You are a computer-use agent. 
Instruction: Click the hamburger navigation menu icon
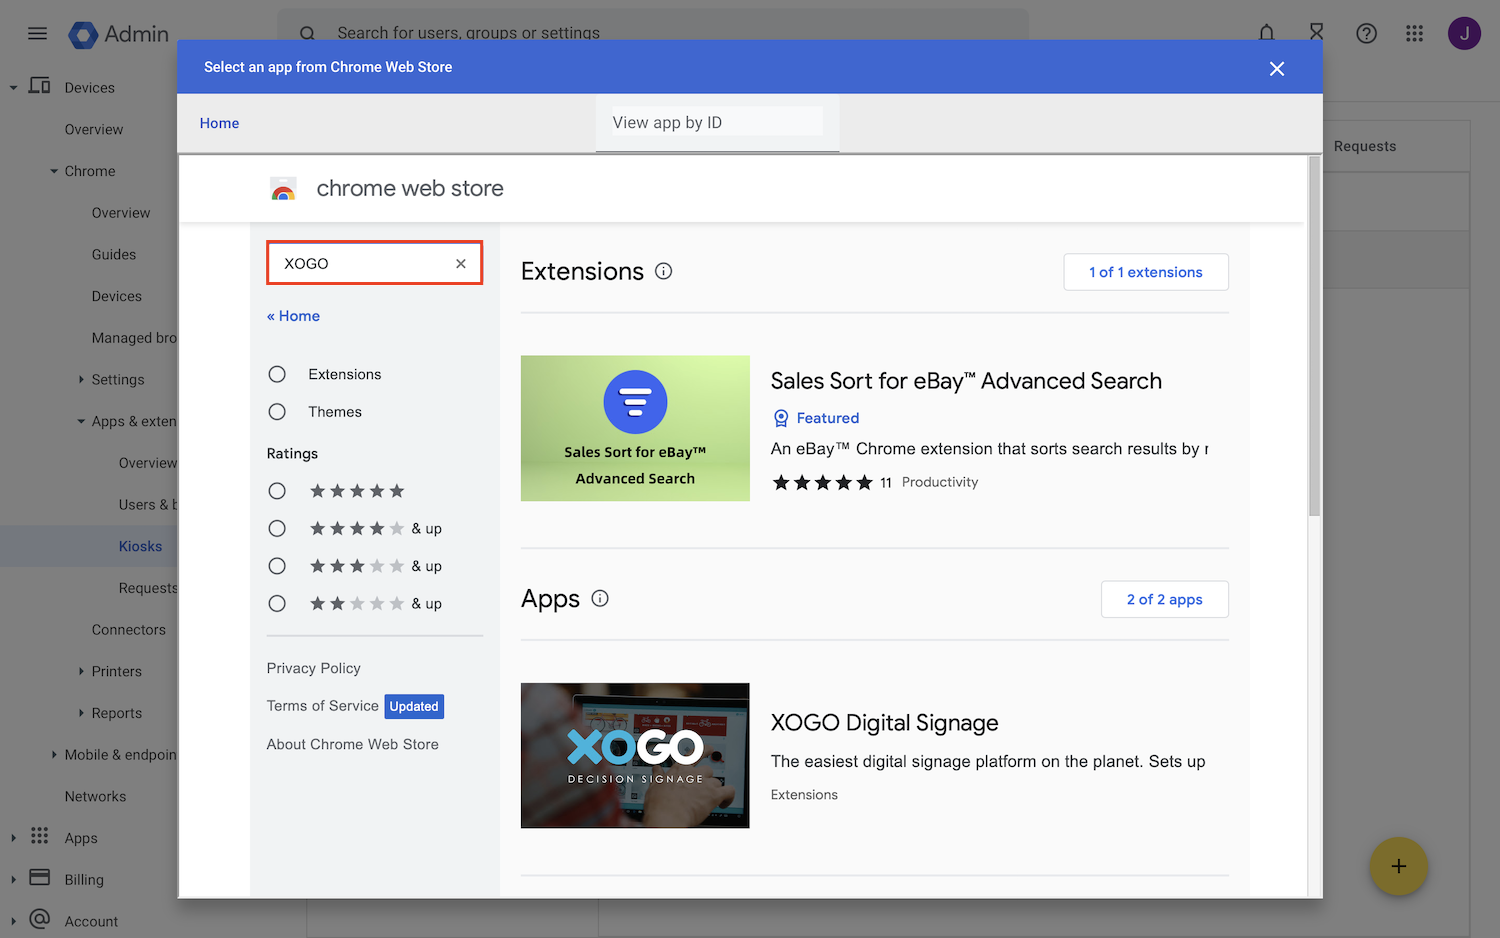click(37, 33)
